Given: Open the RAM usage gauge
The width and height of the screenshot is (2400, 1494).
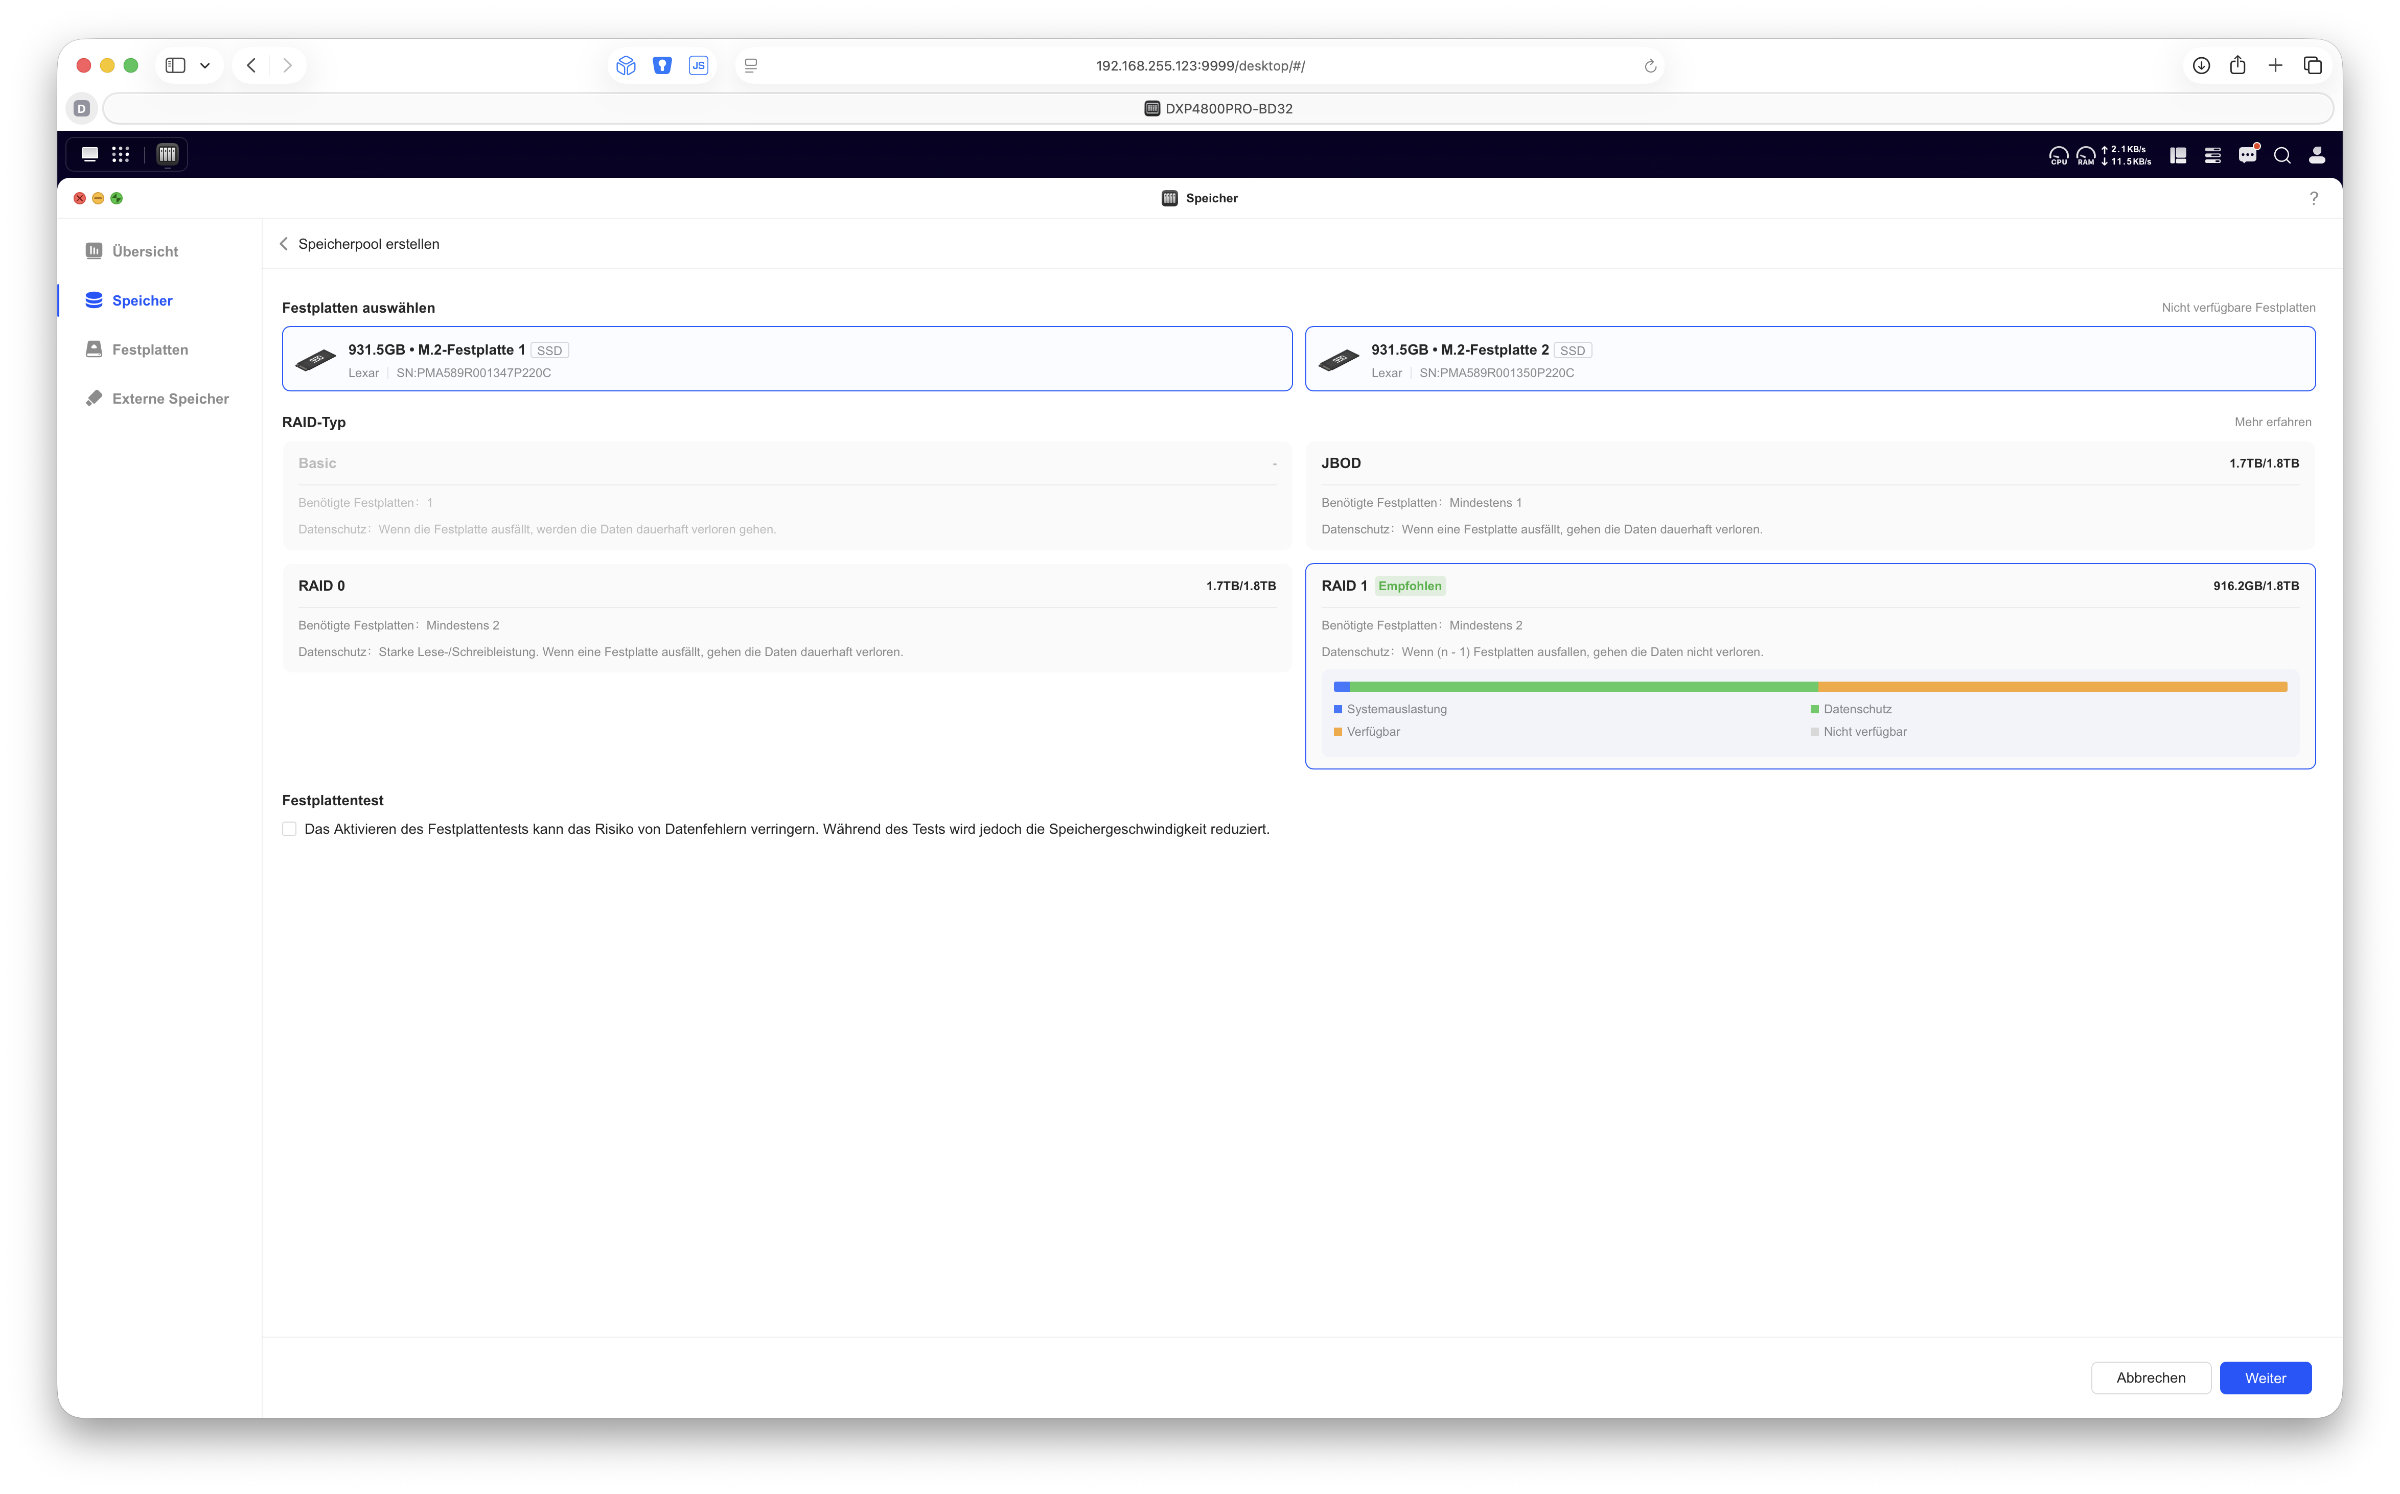Looking at the screenshot, I should [2085, 155].
